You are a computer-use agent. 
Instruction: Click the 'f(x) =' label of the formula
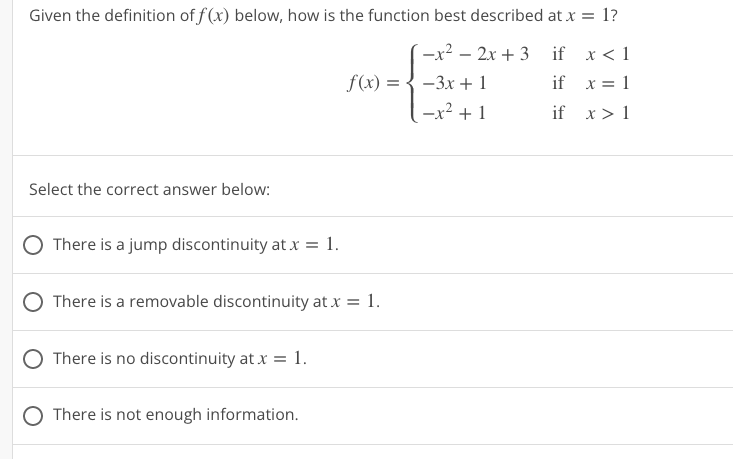coord(373,83)
